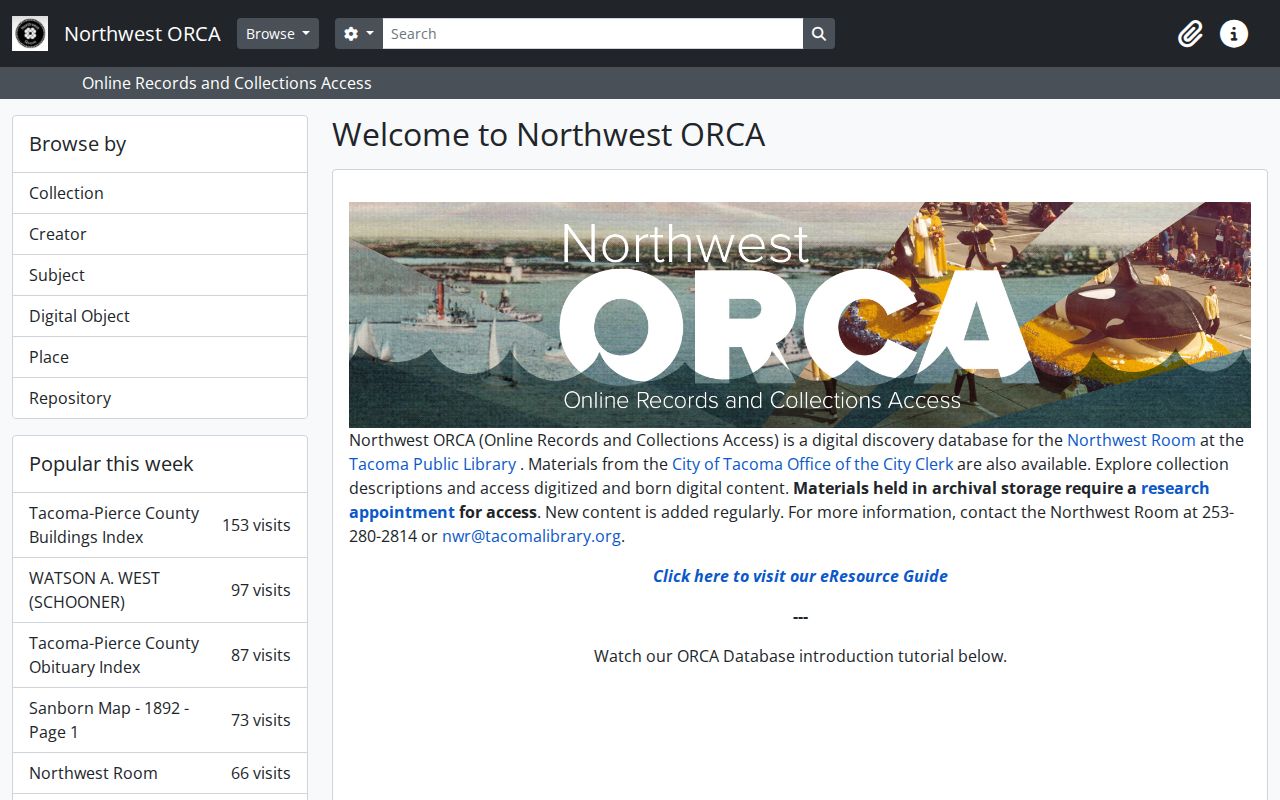
Task: Click the Northwest ORCA site title
Action: coord(142,34)
